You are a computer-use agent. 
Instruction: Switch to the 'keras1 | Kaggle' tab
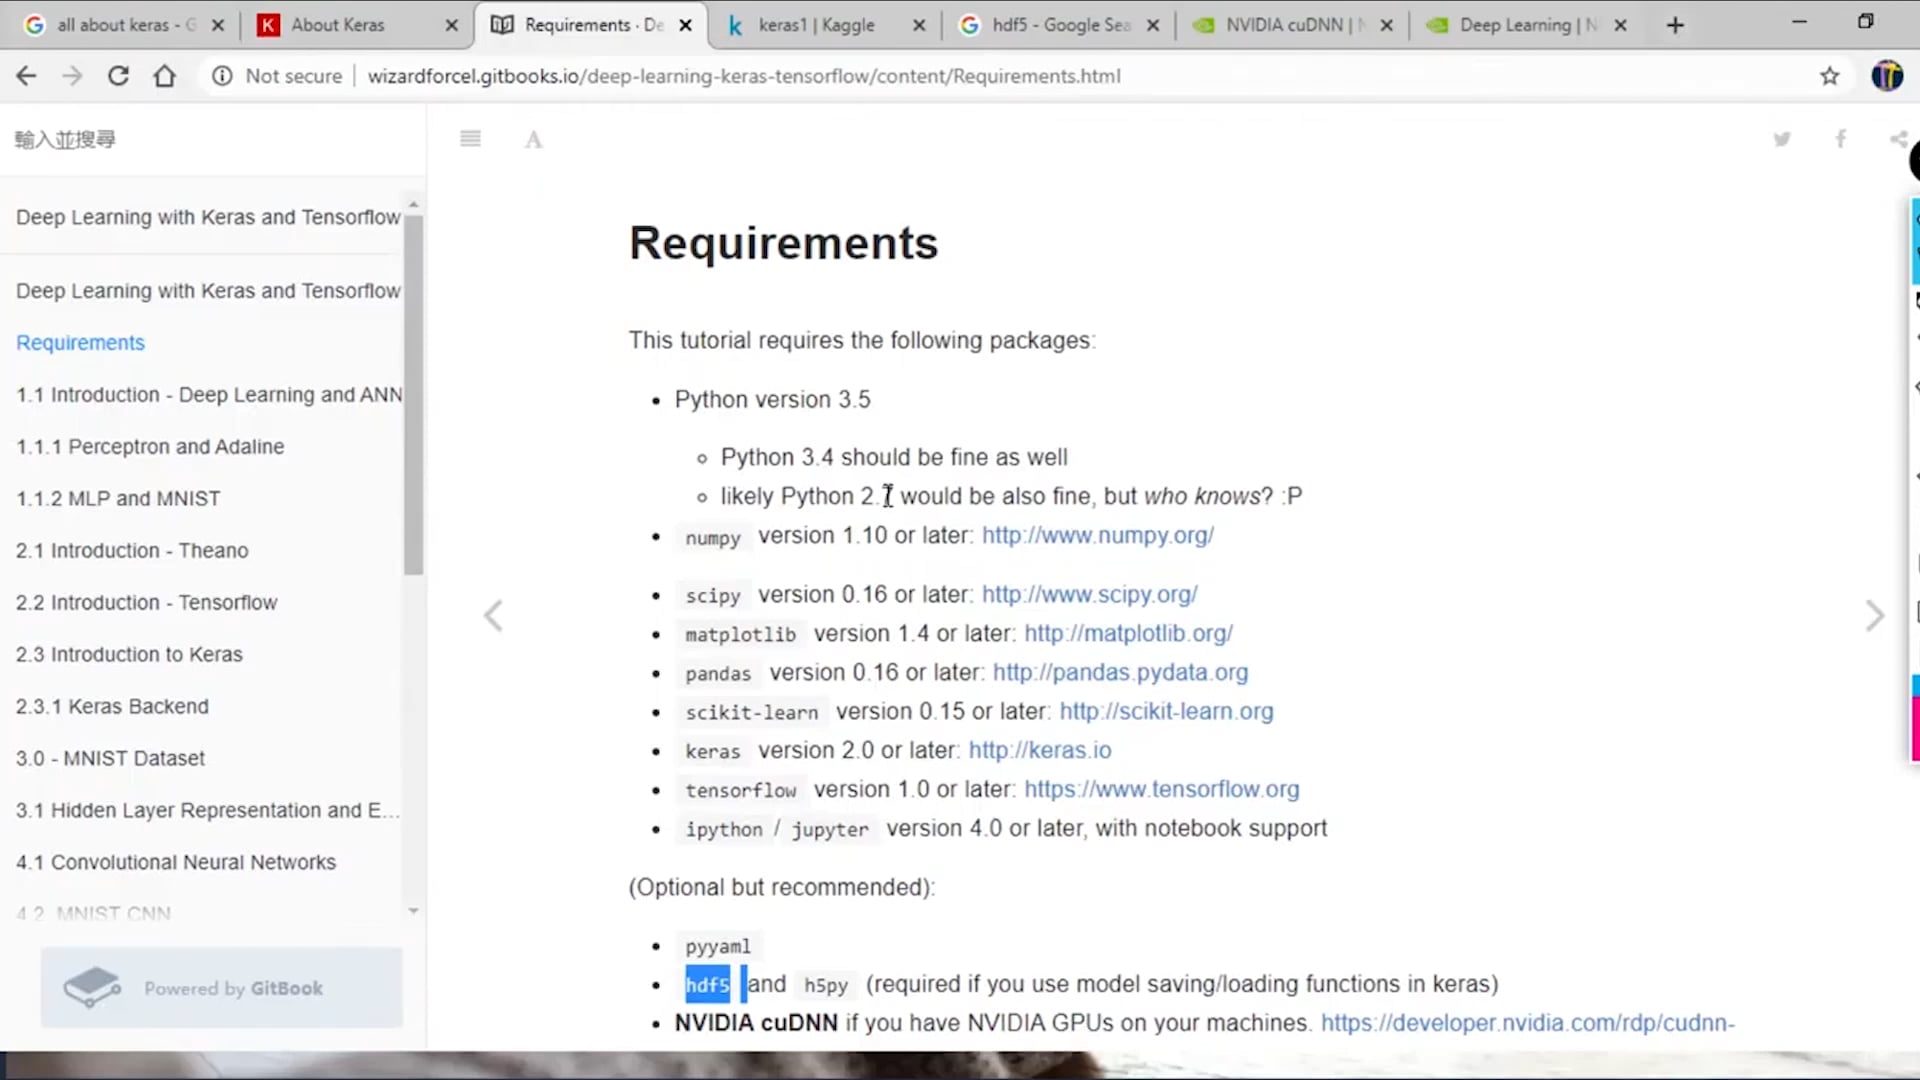(815, 25)
